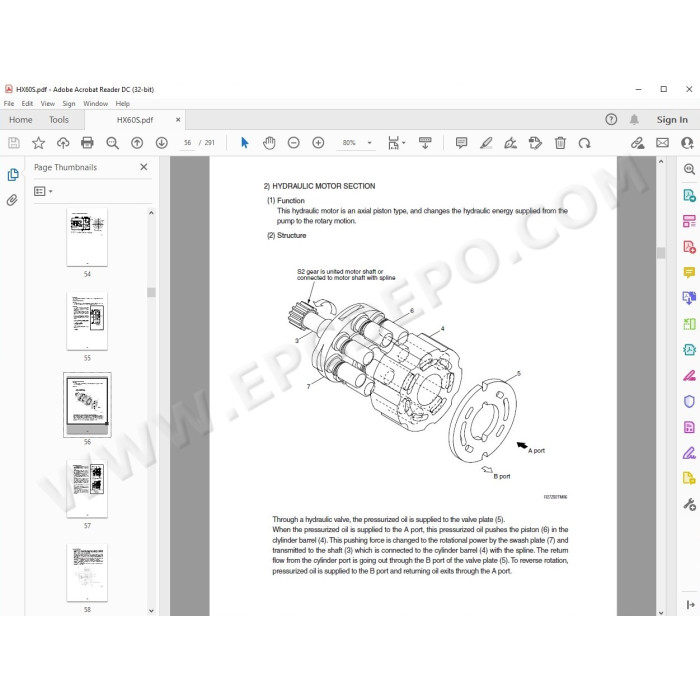Send file by email envelope icon
This screenshot has height=700, width=700.
[662, 143]
